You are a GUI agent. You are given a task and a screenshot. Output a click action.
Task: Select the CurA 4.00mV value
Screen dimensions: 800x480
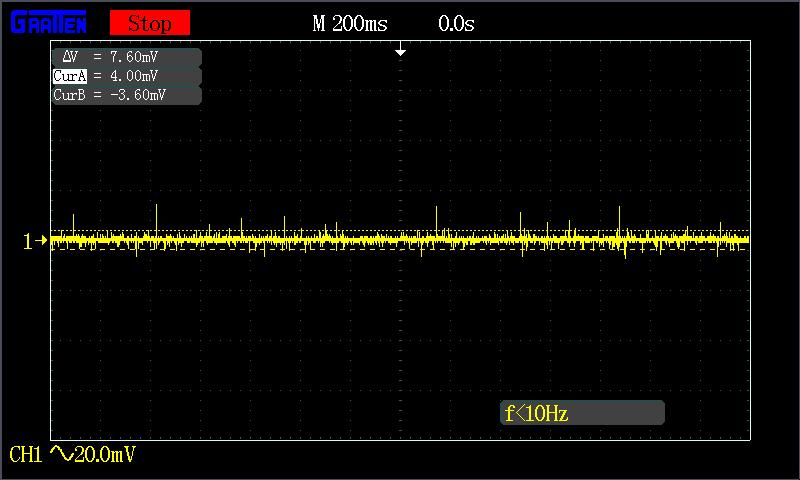click(134, 76)
